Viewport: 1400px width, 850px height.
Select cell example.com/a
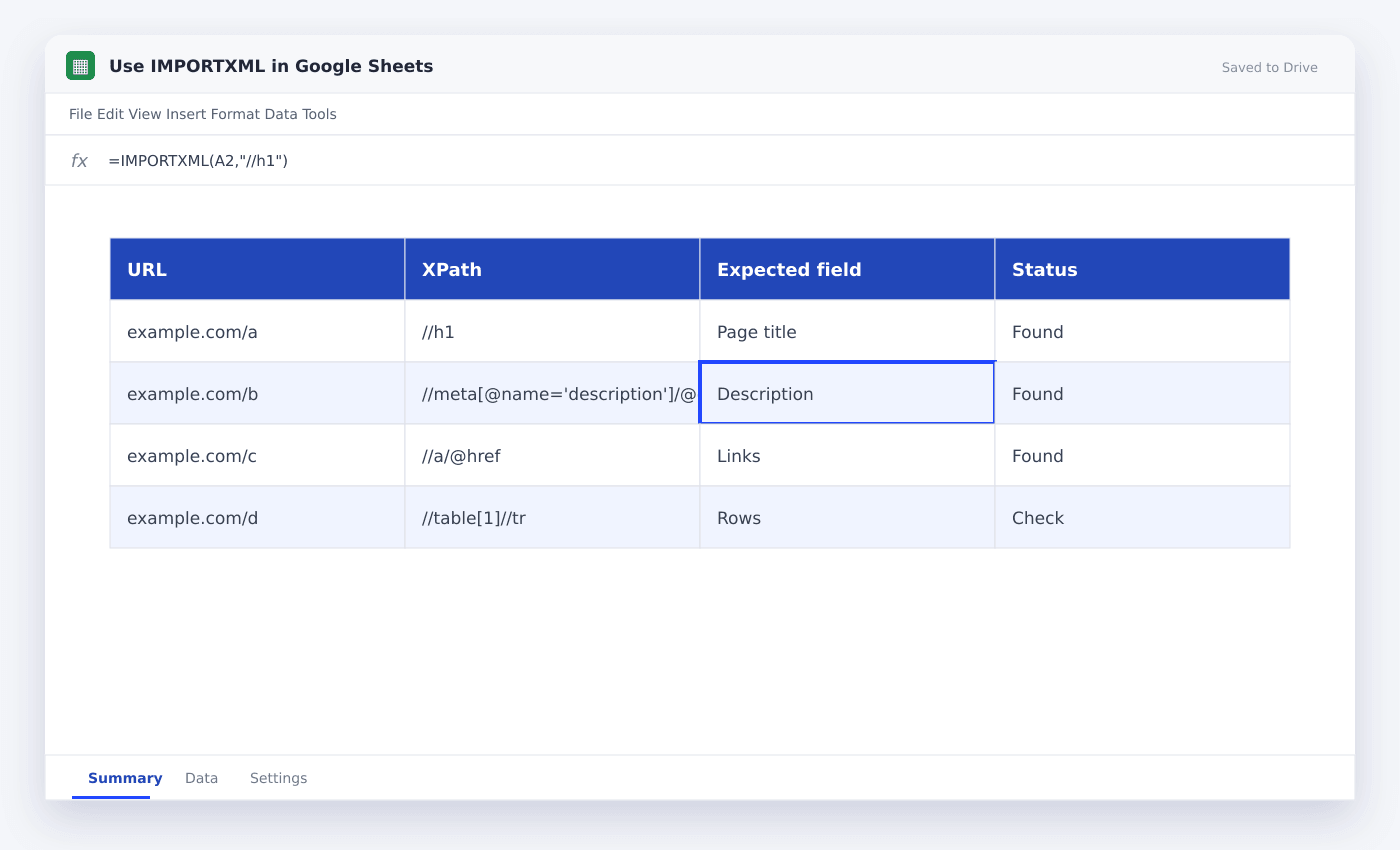point(257,331)
